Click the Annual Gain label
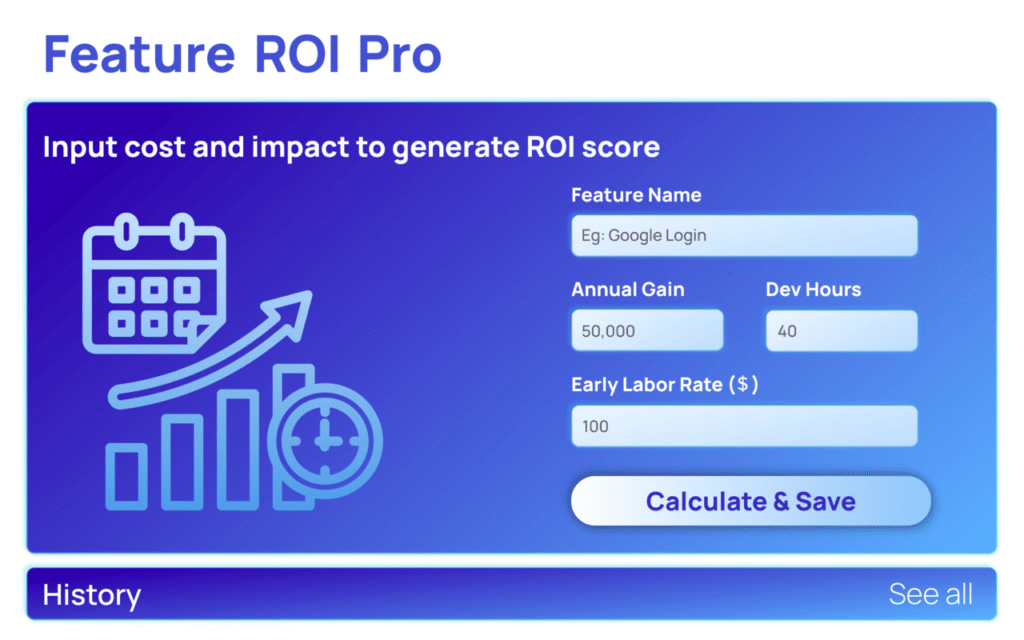 [x=628, y=290]
